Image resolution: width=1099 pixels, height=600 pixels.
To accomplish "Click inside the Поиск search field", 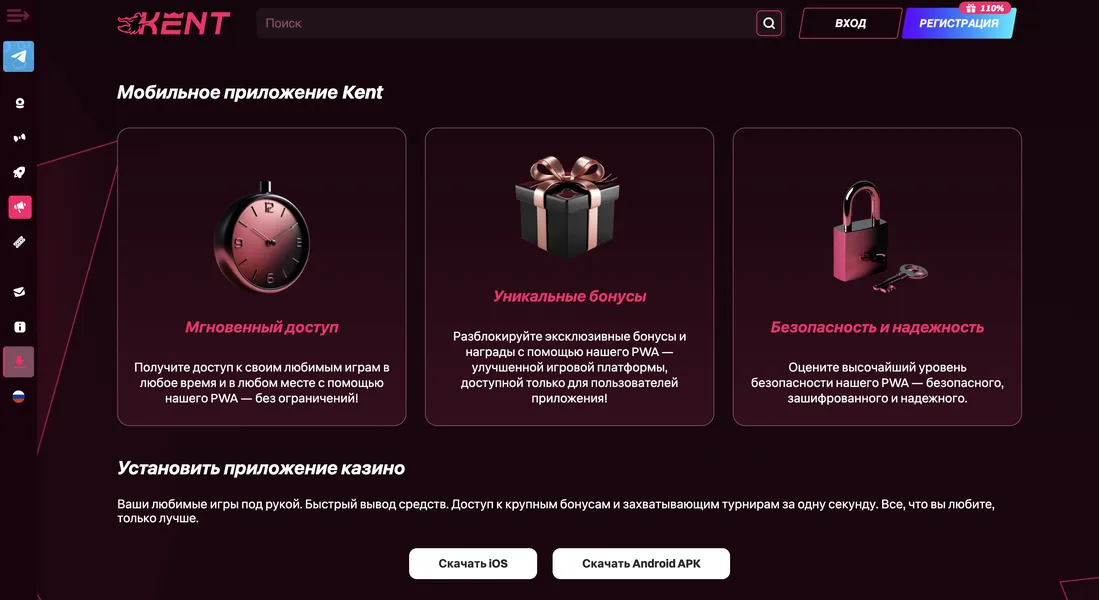I will click(x=450, y=22).
